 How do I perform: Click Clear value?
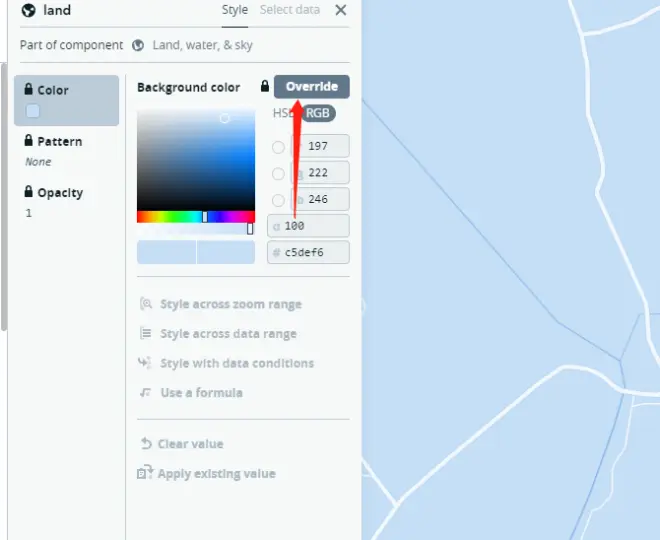[x=190, y=444]
